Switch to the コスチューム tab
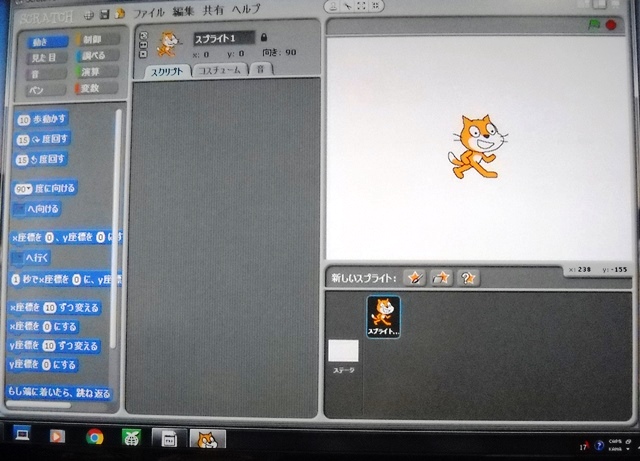The height and width of the screenshot is (461, 640). (x=220, y=70)
